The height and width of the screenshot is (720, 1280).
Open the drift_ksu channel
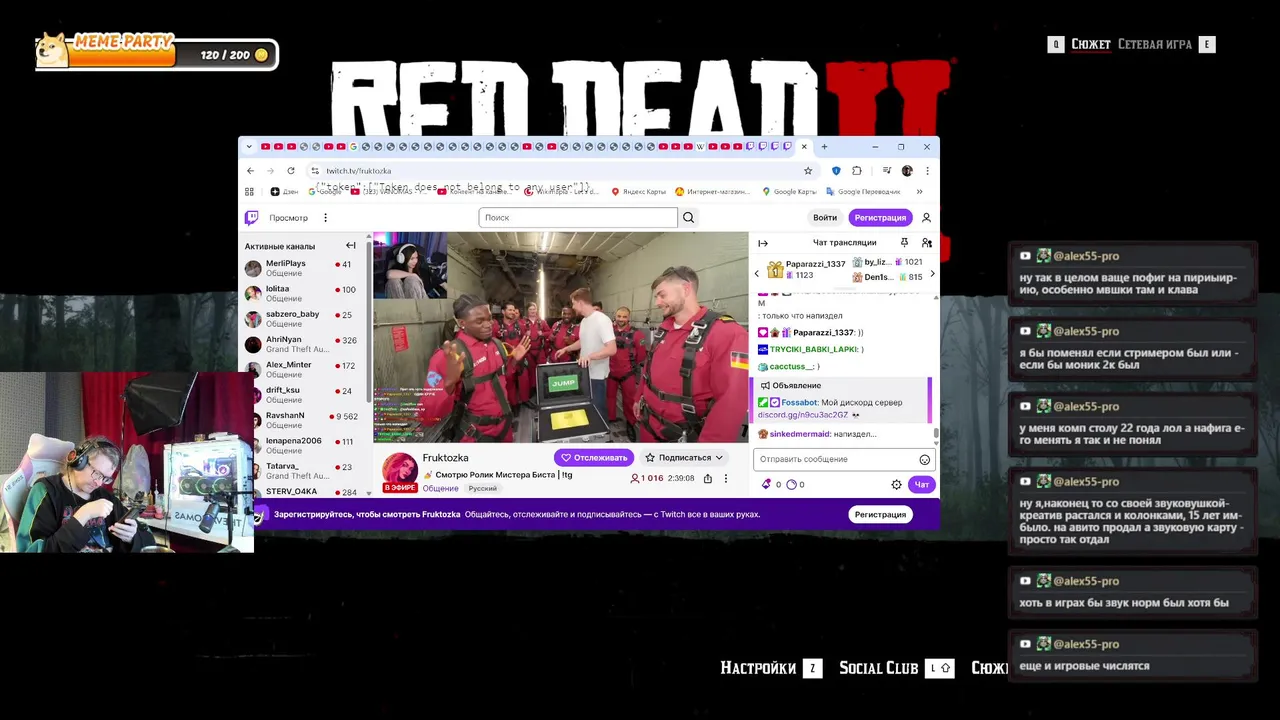304,394
